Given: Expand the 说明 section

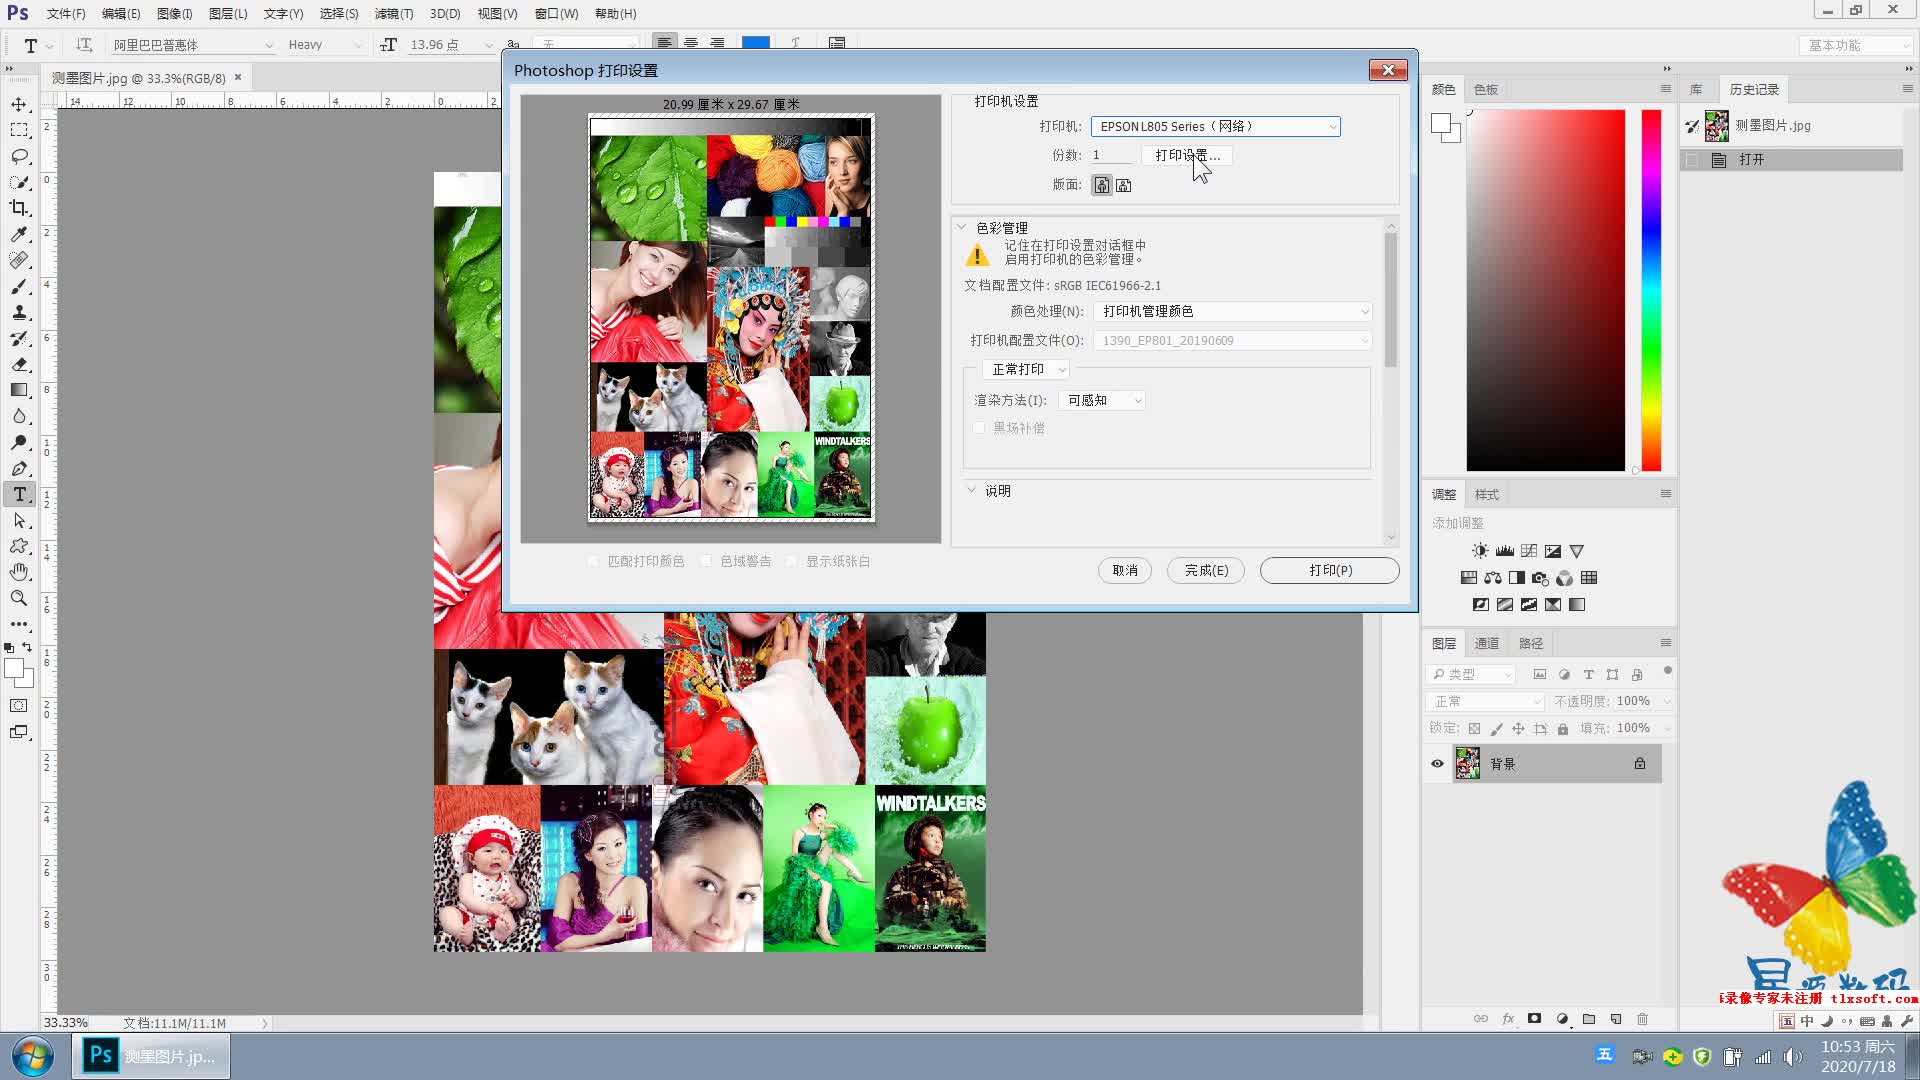Looking at the screenshot, I should point(971,491).
